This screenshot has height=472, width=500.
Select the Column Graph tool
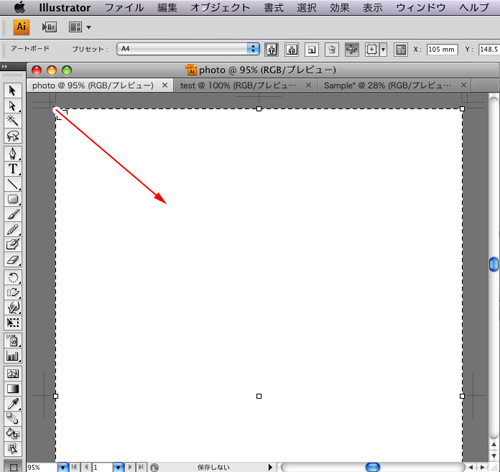click(x=13, y=356)
